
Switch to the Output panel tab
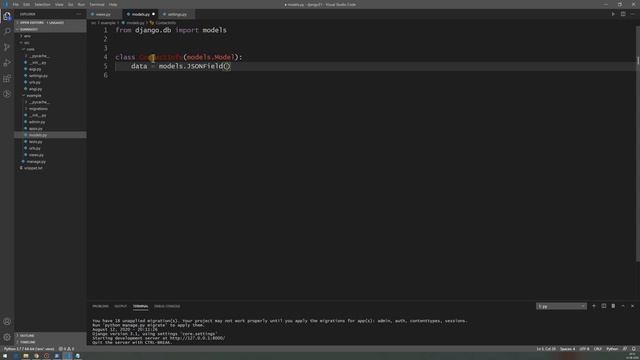pyautogui.click(x=120, y=306)
